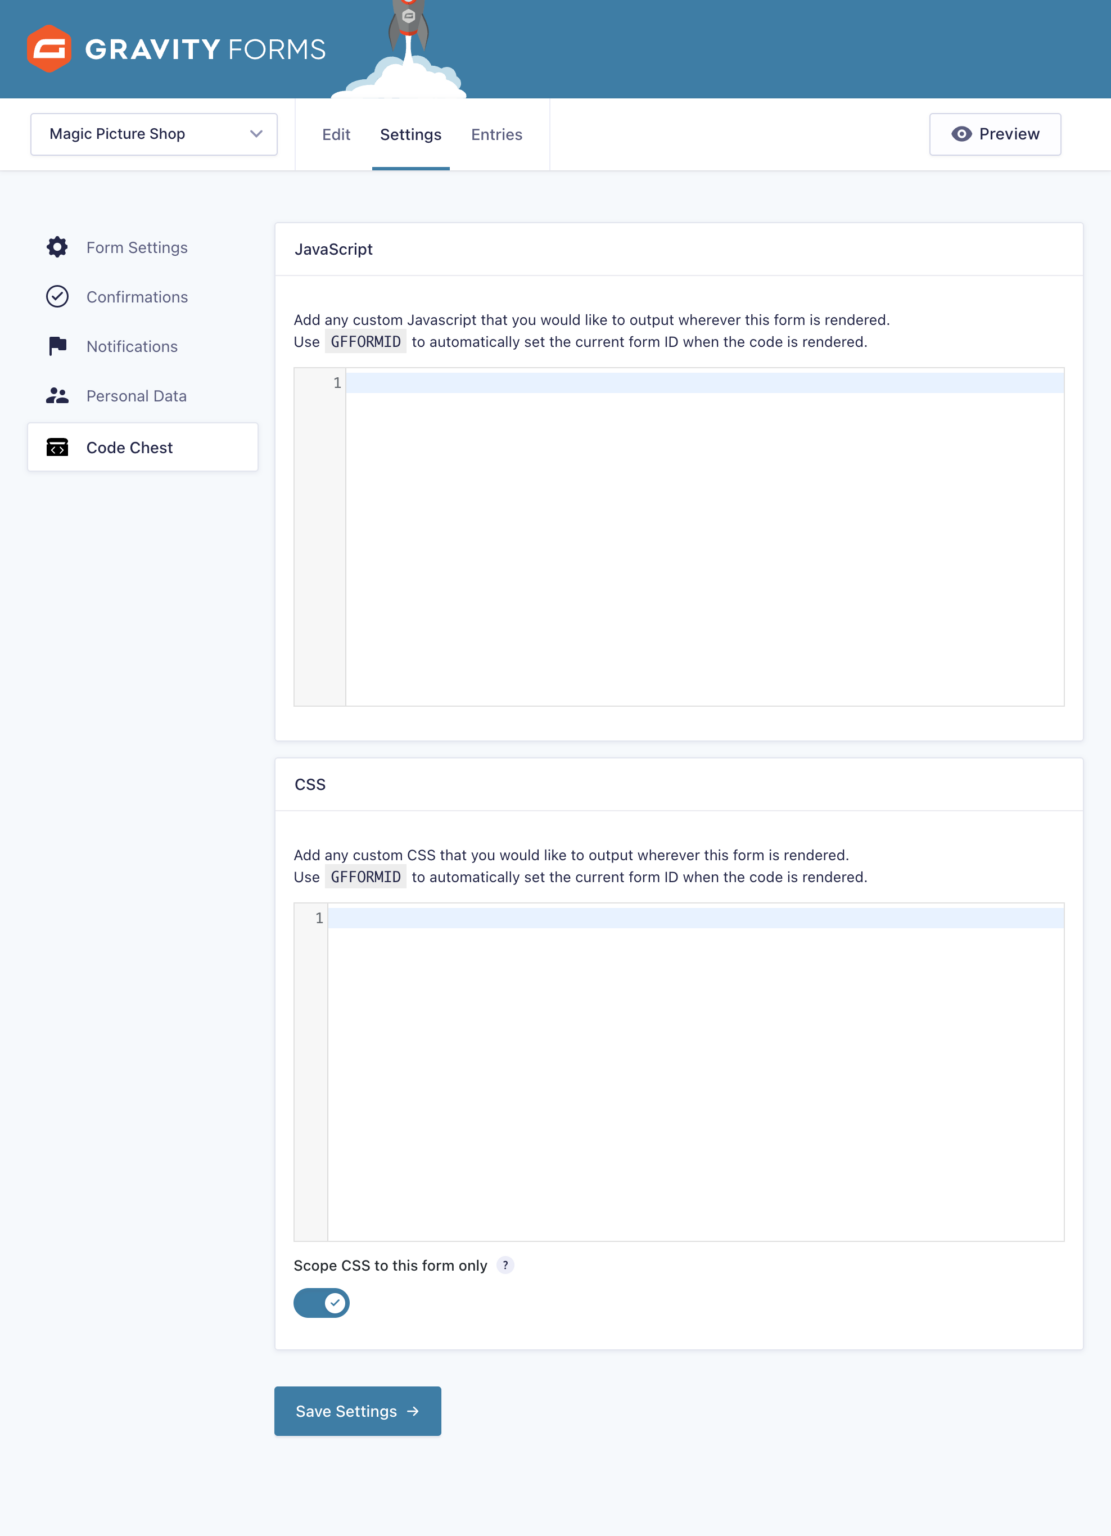The image size is (1111, 1536).
Task: Toggle off Scope CSS to this form only
Action: [321, 1303]
